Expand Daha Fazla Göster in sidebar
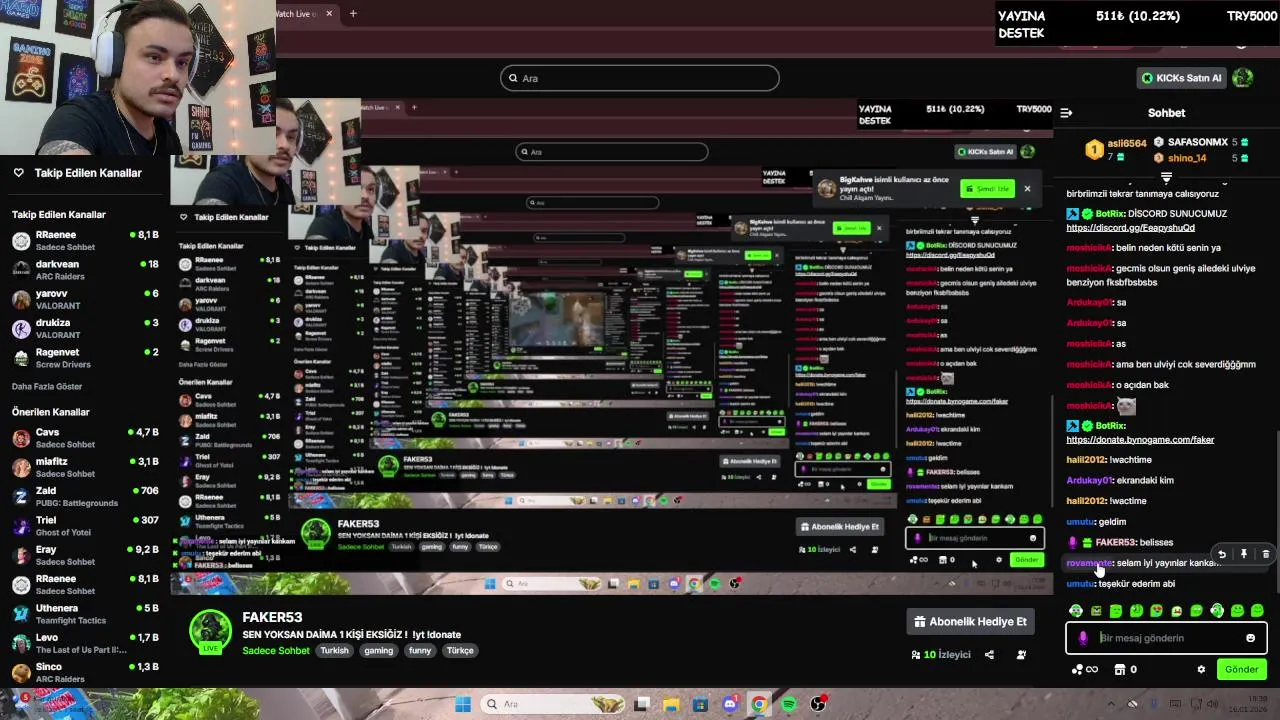 [x=47, y=386]
